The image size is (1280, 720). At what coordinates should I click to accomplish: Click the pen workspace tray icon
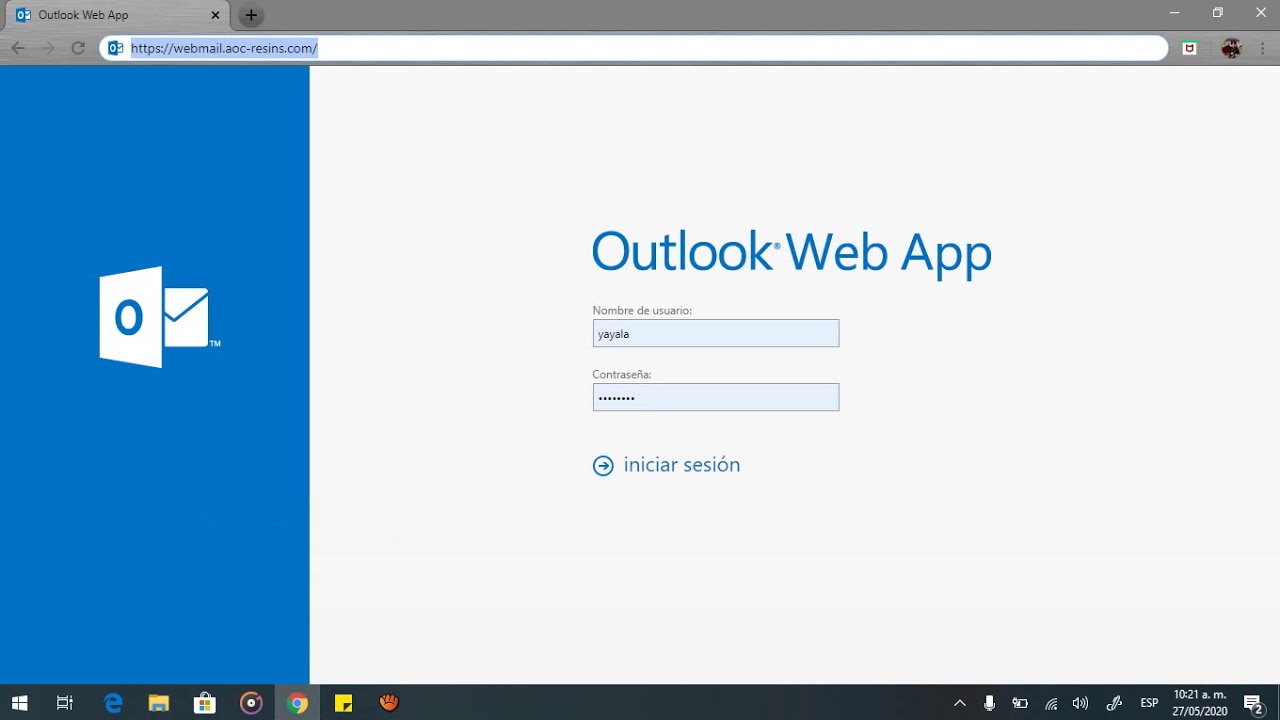click(x=1114, y=703)
